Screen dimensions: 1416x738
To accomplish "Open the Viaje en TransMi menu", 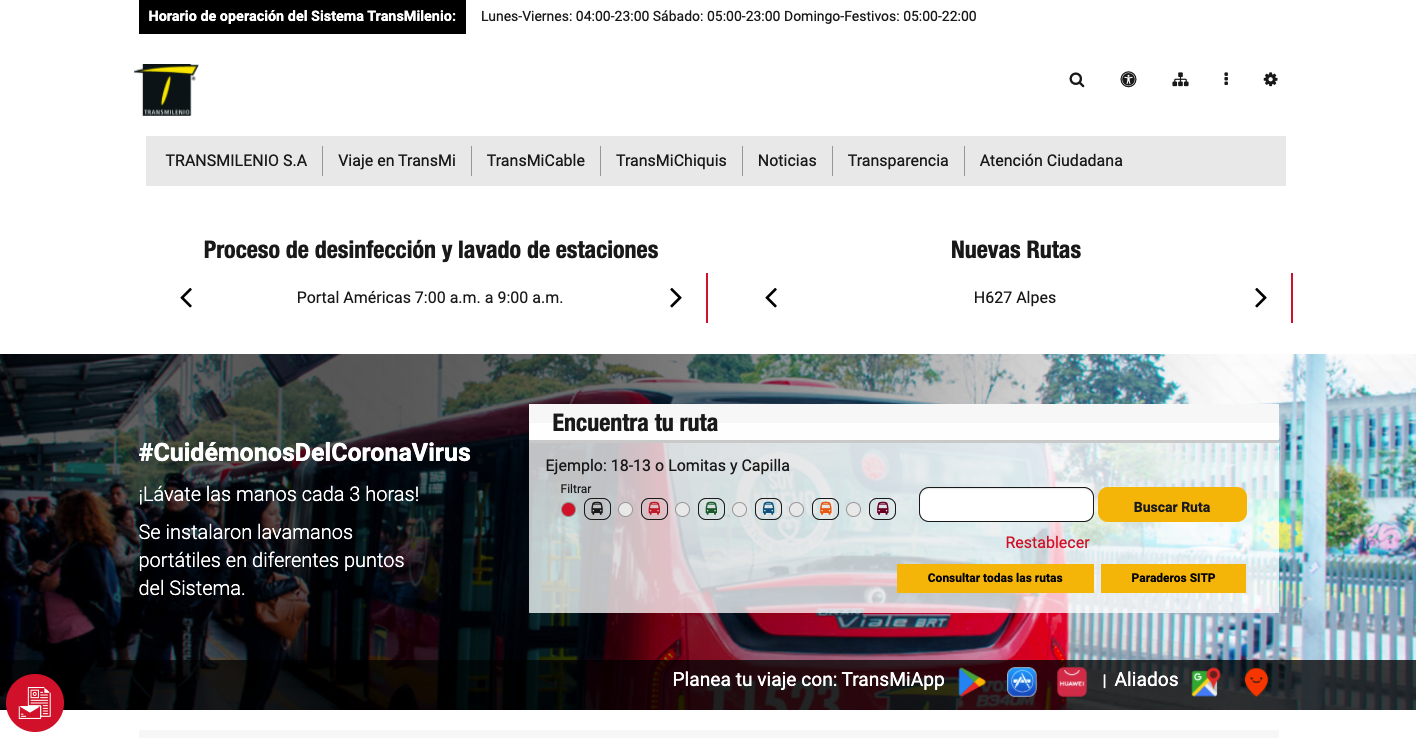I will (x=397, y=160).
